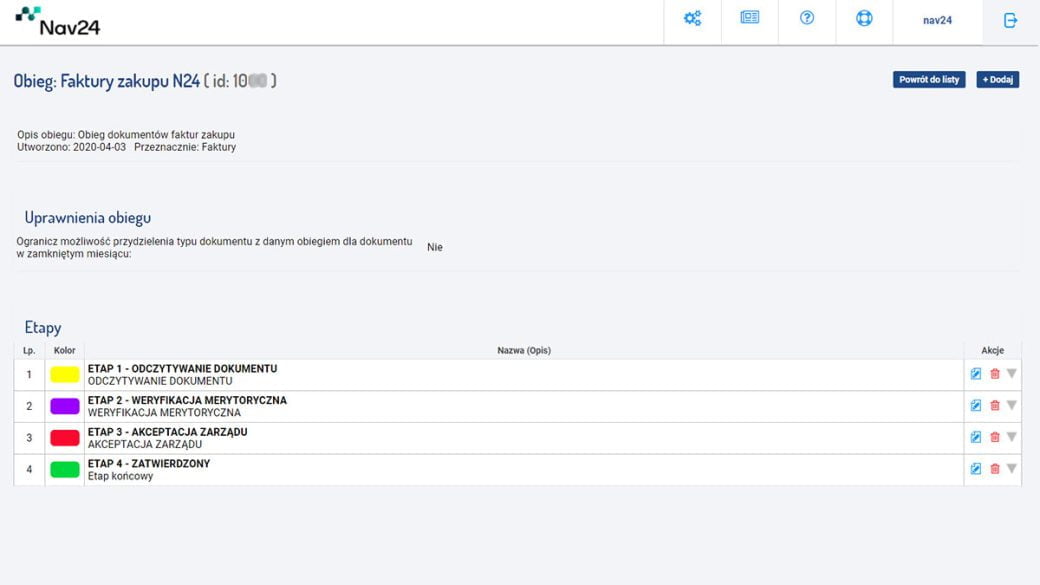This screenshot has height=585, width=1040.
Task: Open the help question mark icon
Action: pos(807,18)
